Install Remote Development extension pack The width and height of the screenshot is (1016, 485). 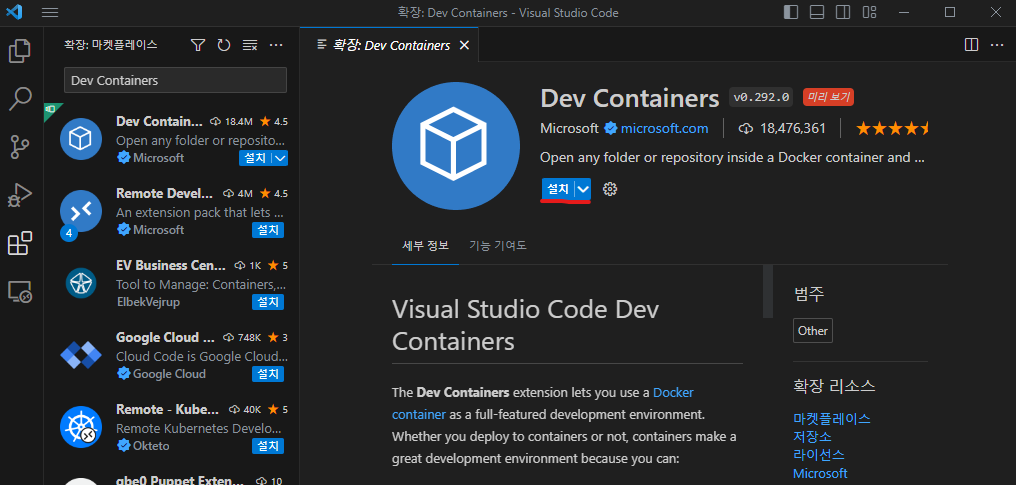click(268, 230)
